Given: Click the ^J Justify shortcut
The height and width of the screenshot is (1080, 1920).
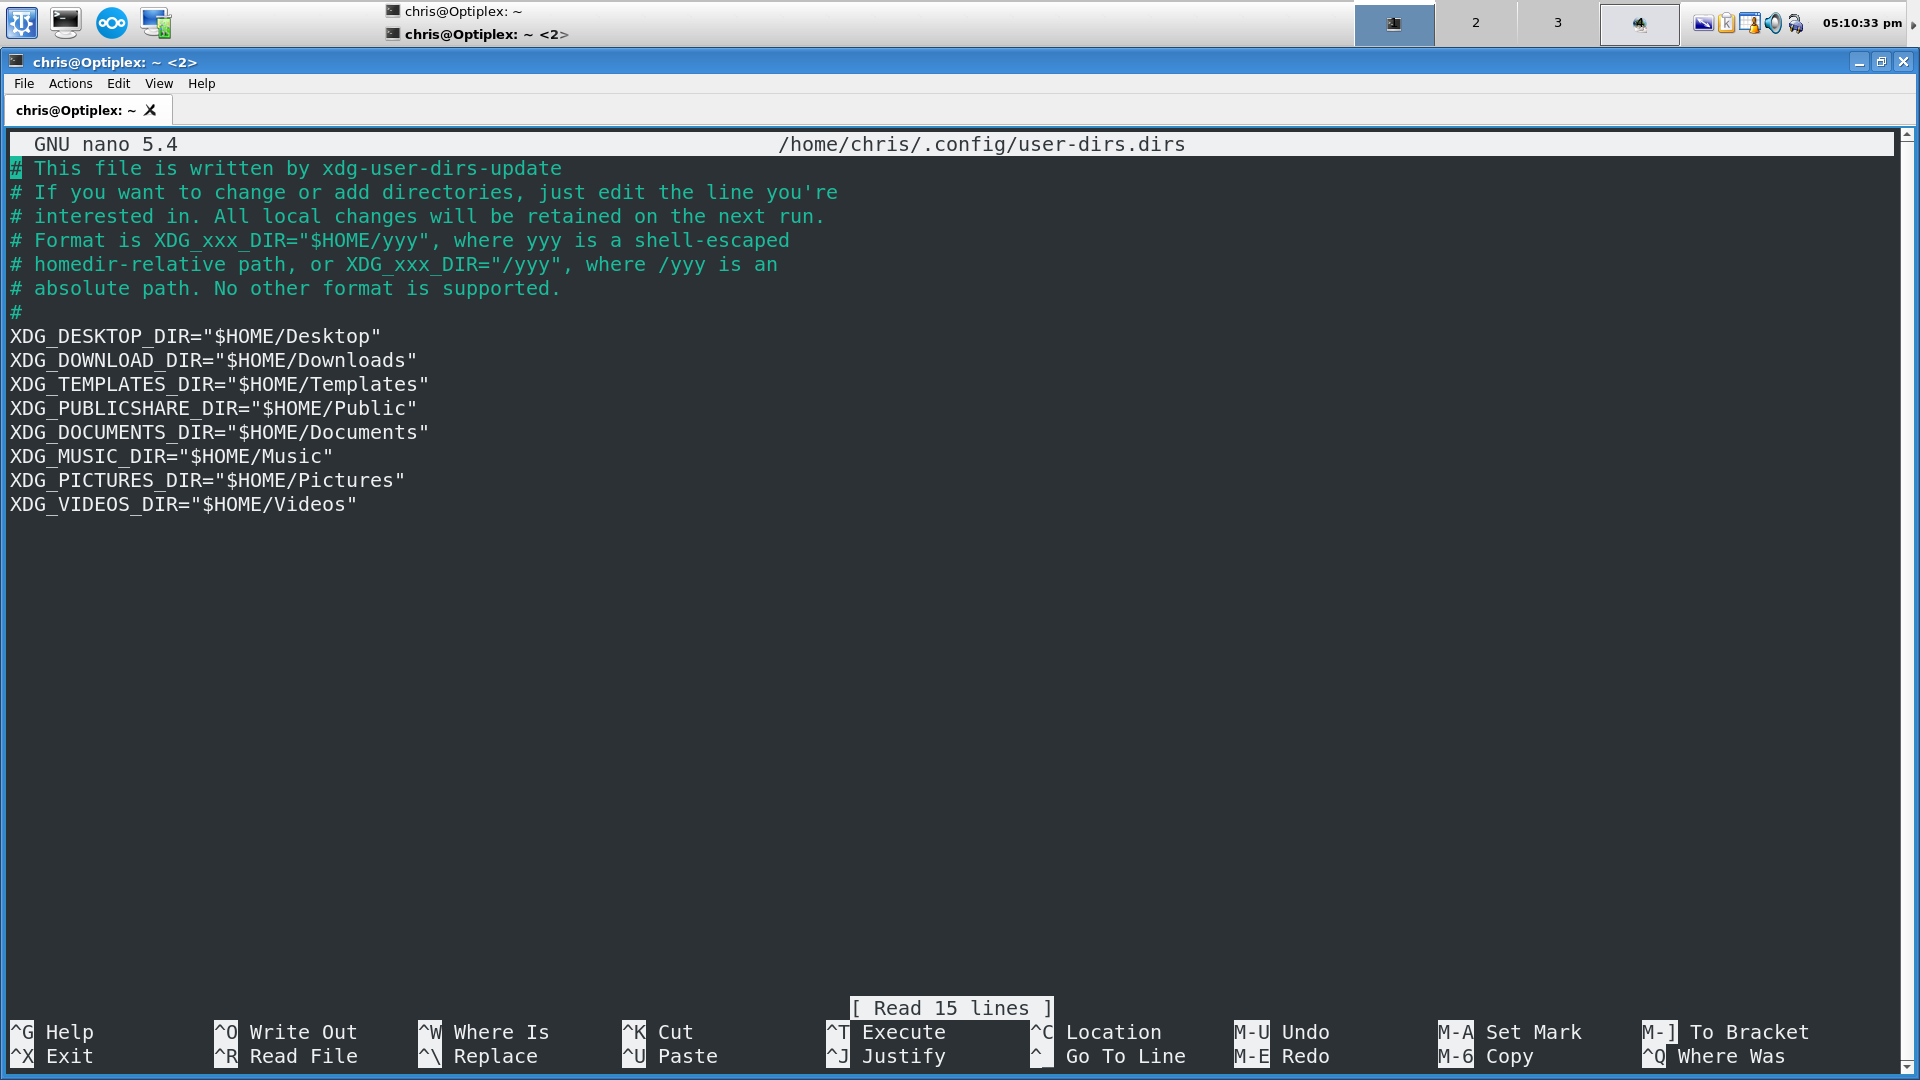Looking at the screenshot, I should pyautogui.click(x=886, y=1057).
